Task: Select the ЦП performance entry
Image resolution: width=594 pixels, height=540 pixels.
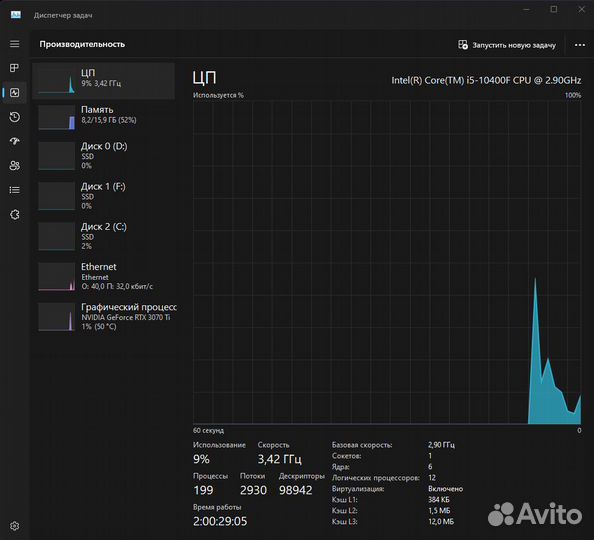Action: [x=103, y=81]
